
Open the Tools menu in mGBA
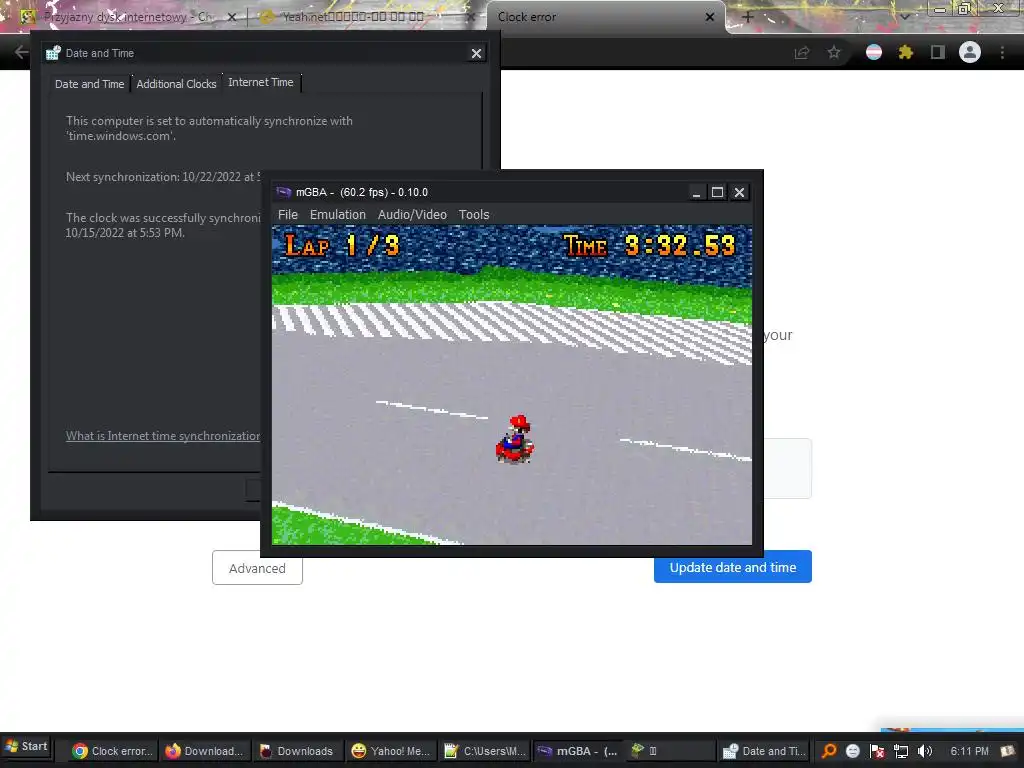[x=473, y=215]
